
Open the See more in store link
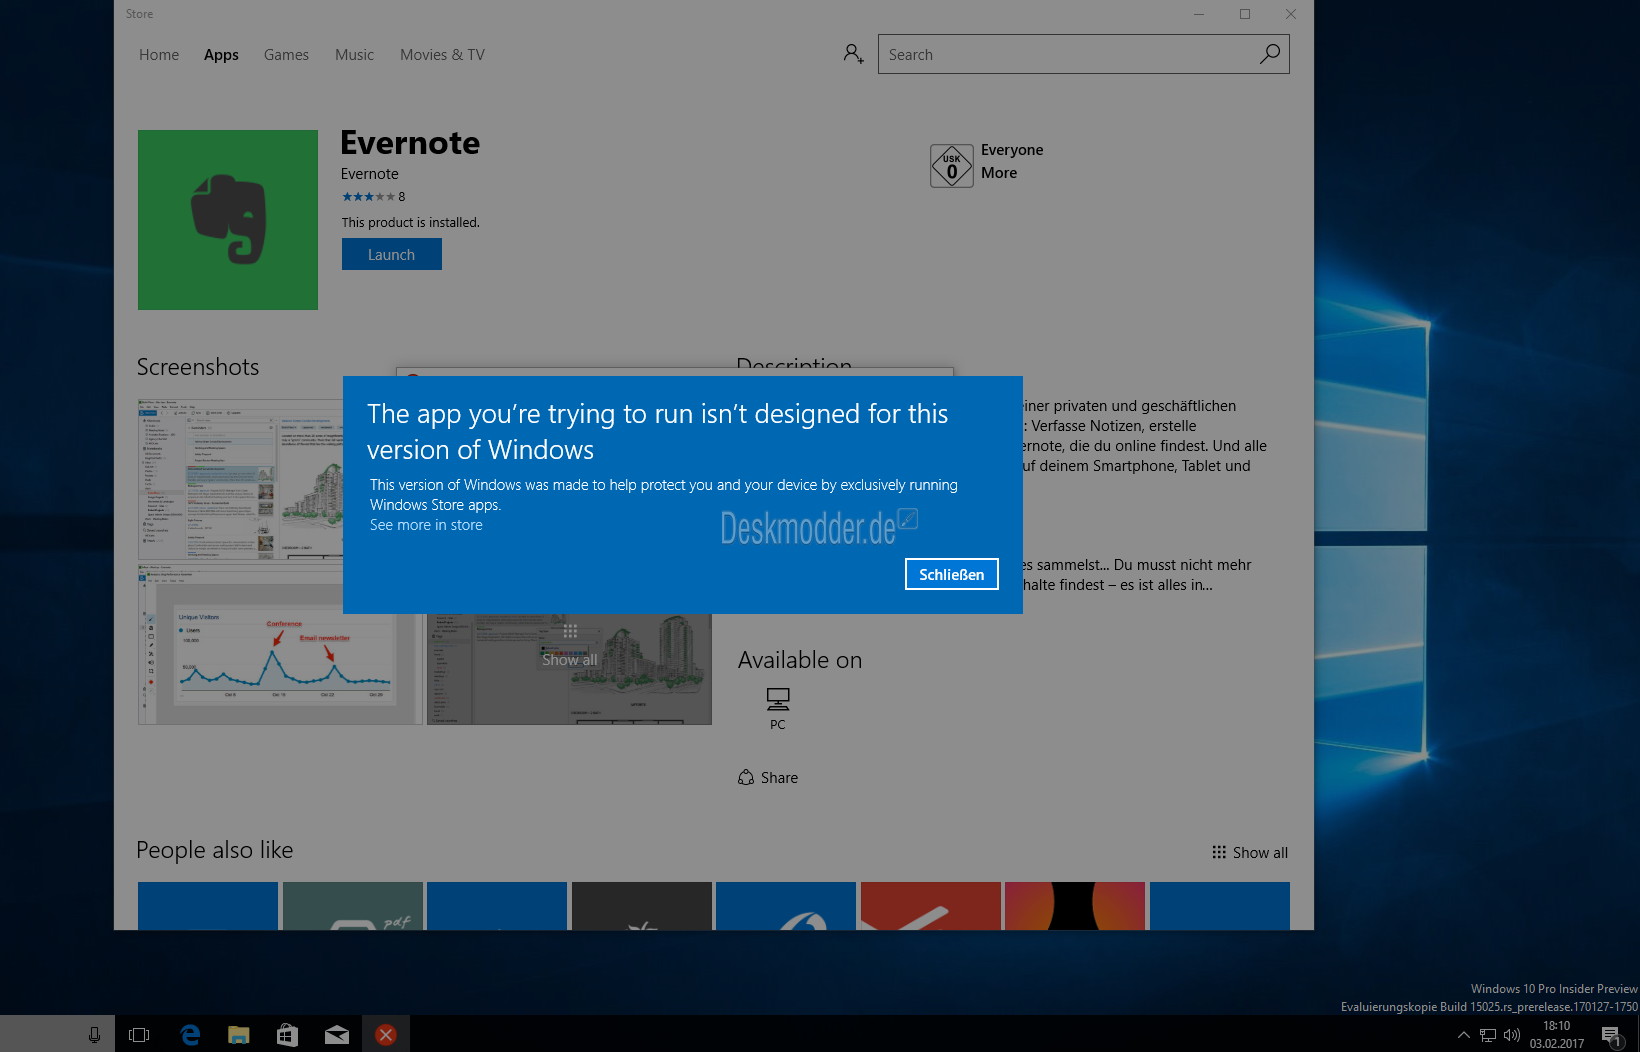click(x=426, y=525)
